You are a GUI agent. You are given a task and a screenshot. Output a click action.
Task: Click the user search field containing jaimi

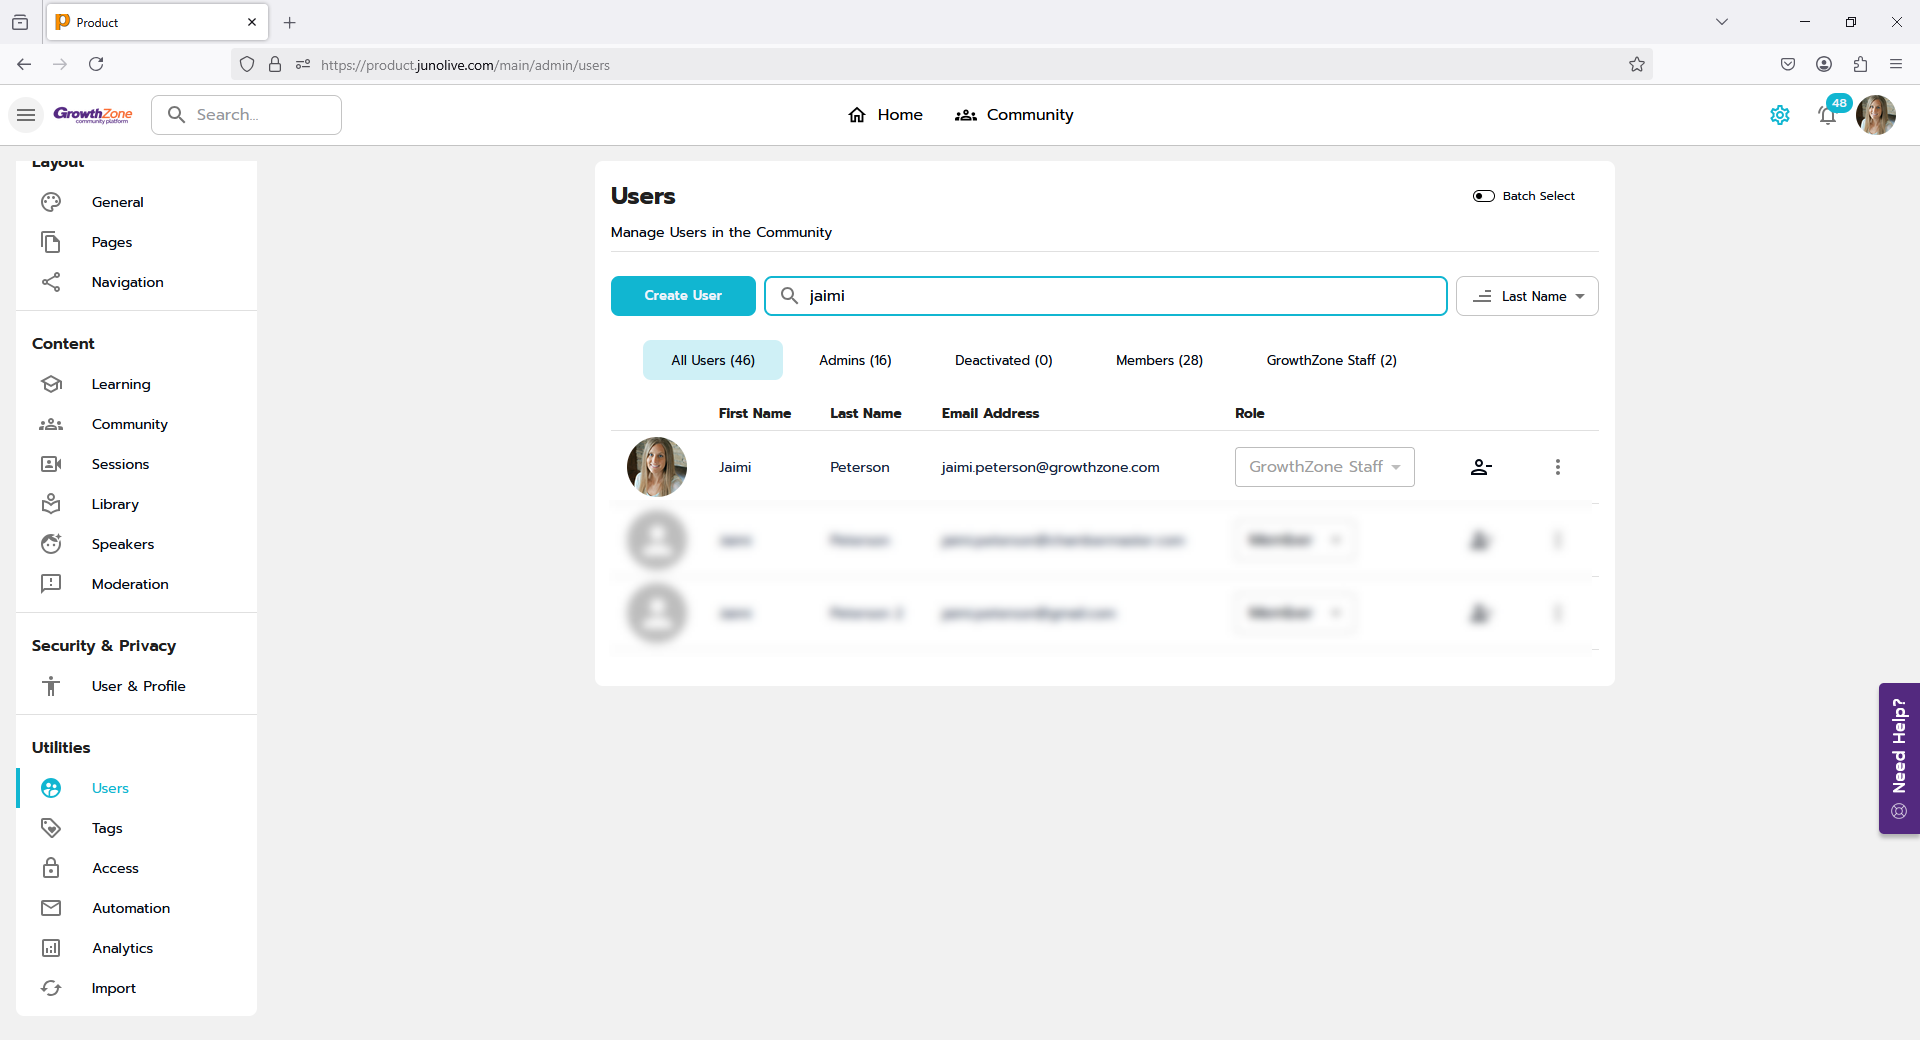point(1105,296)
